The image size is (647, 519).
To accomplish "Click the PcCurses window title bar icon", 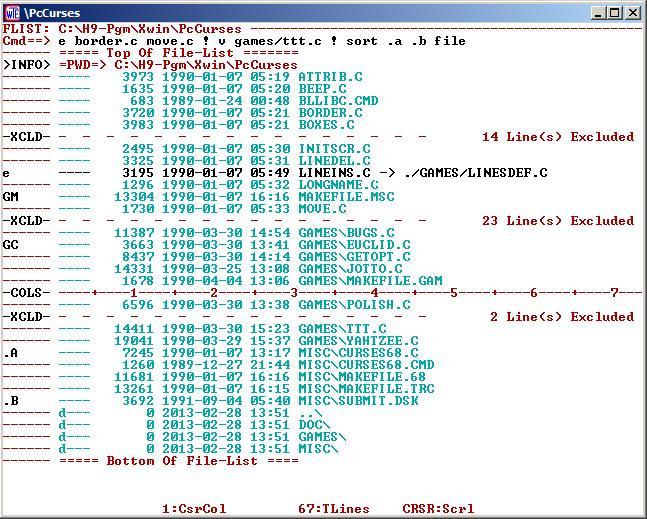I will coord(12,12).
